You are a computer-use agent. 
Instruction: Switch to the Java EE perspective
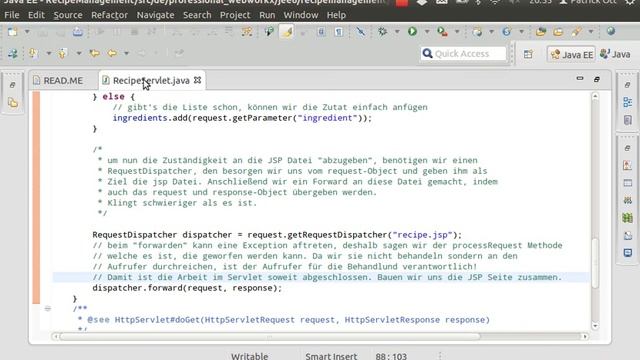click(571, 54)
